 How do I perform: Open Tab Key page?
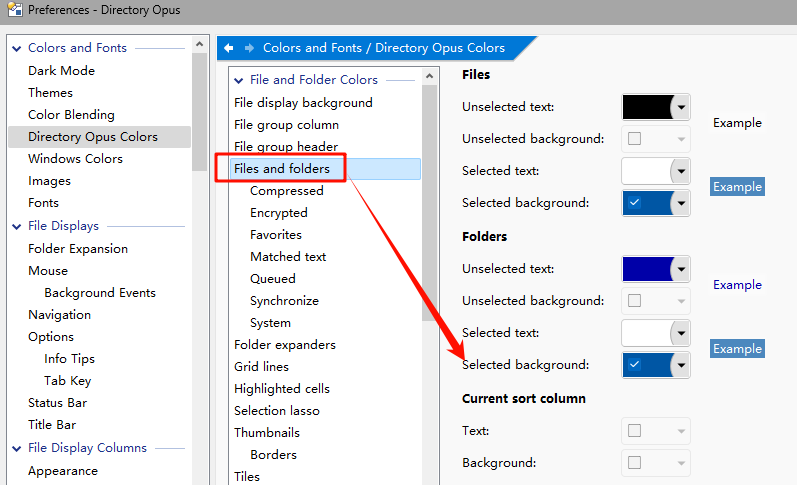[x=68, y=381]
